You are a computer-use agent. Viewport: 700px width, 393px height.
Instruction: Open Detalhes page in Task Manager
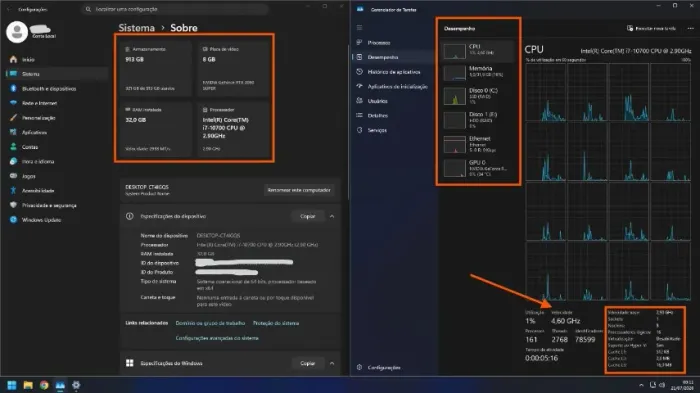[x=377, y=116]
